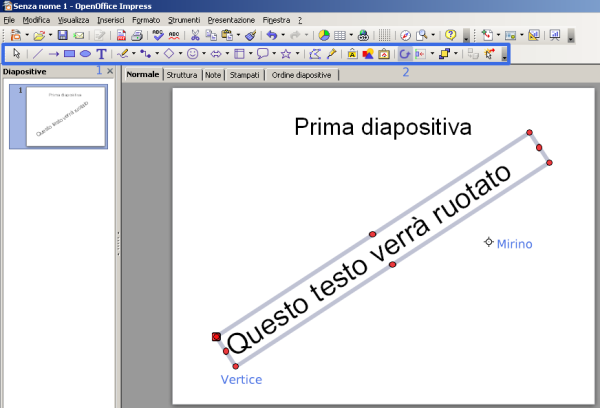Toggle Edit Points mode
The width and height of the screenshot is (600, 408).
click(x=316, y=54)
